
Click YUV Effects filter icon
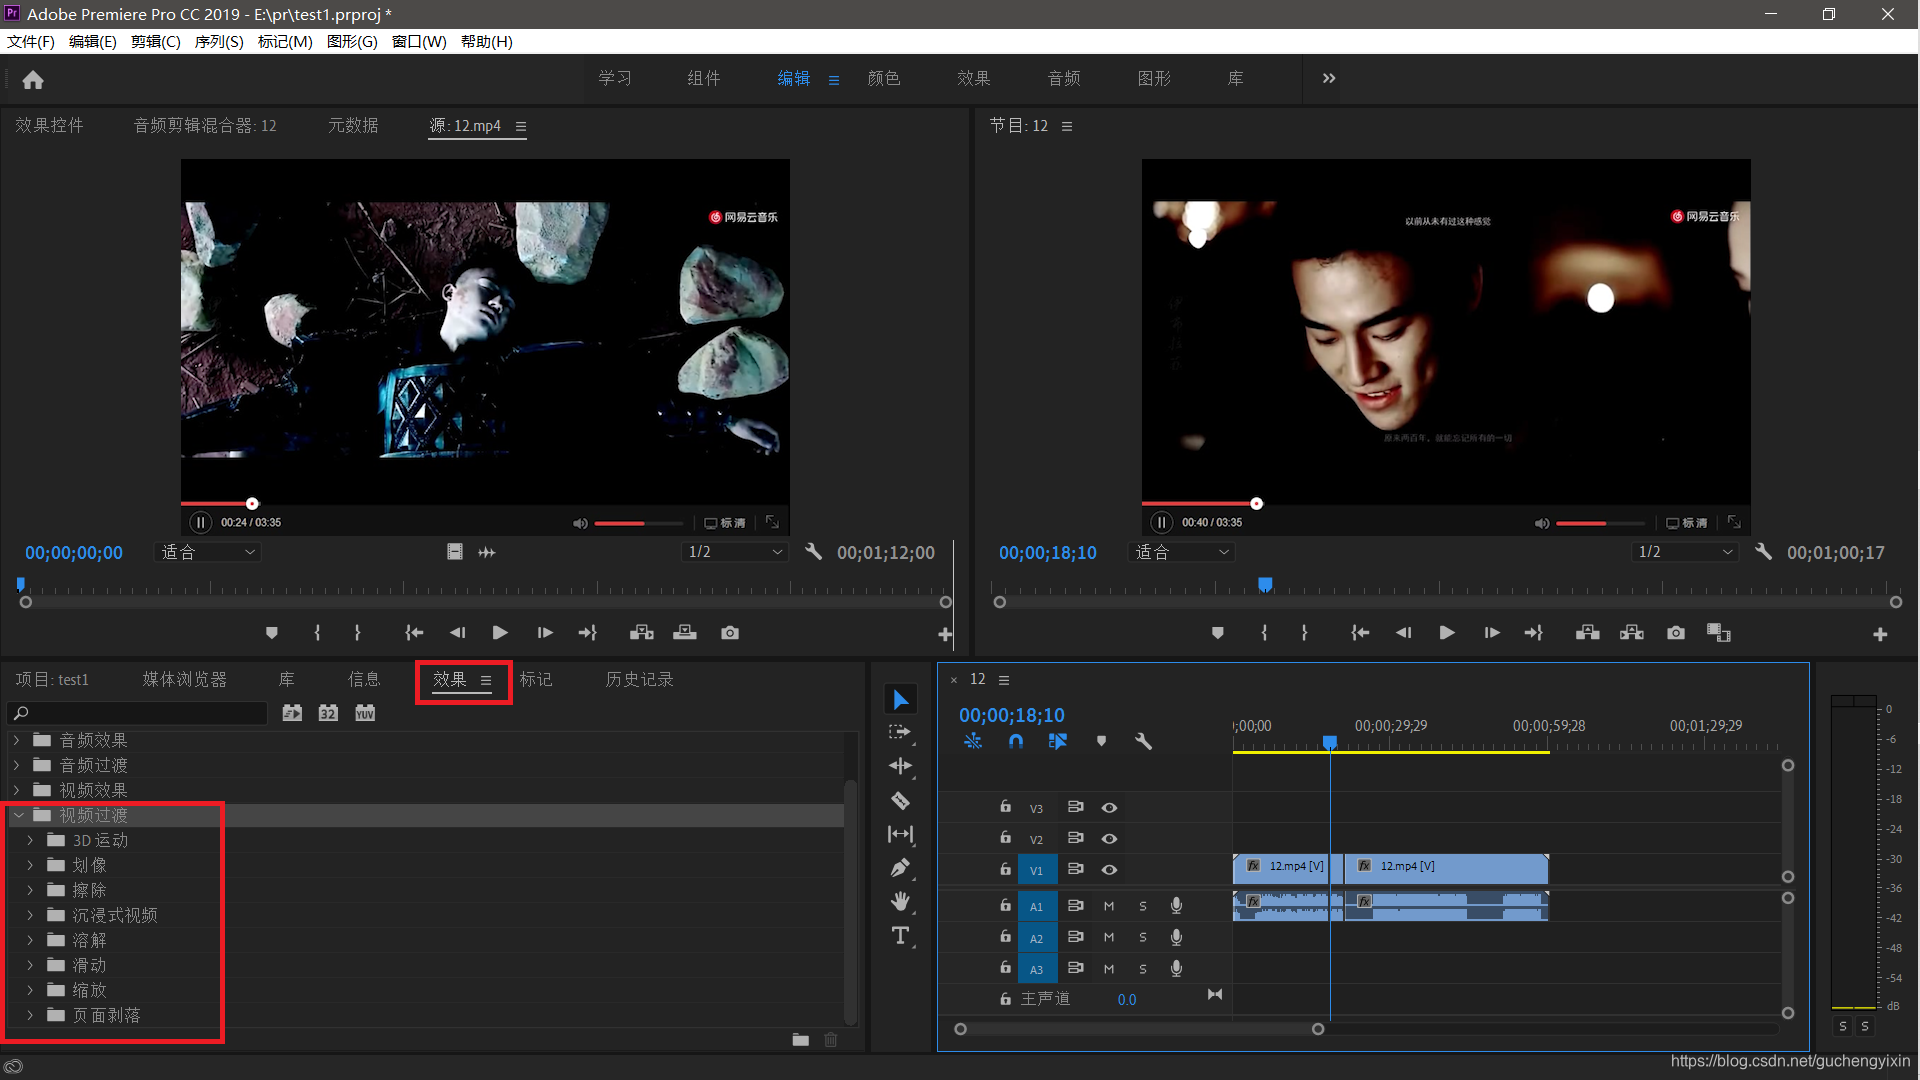tap(365, 713)
